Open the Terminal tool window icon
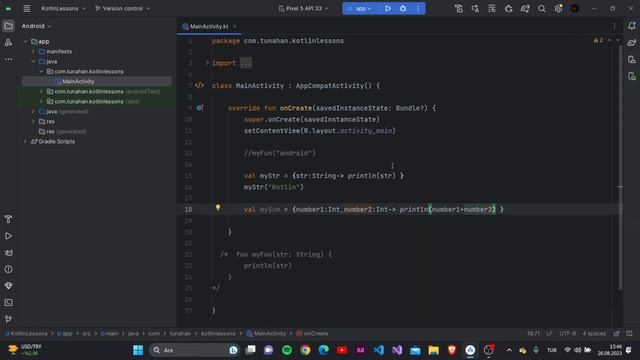640x360 pixels. point(8,302)
